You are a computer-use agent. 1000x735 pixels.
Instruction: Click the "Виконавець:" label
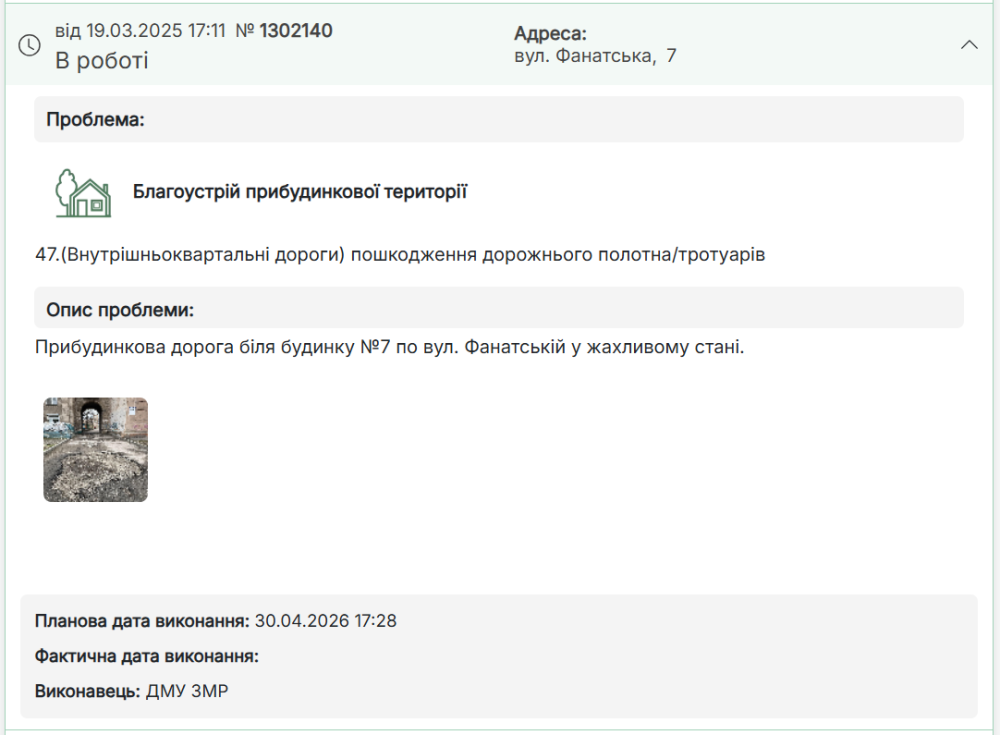click(x=87, y=691)
